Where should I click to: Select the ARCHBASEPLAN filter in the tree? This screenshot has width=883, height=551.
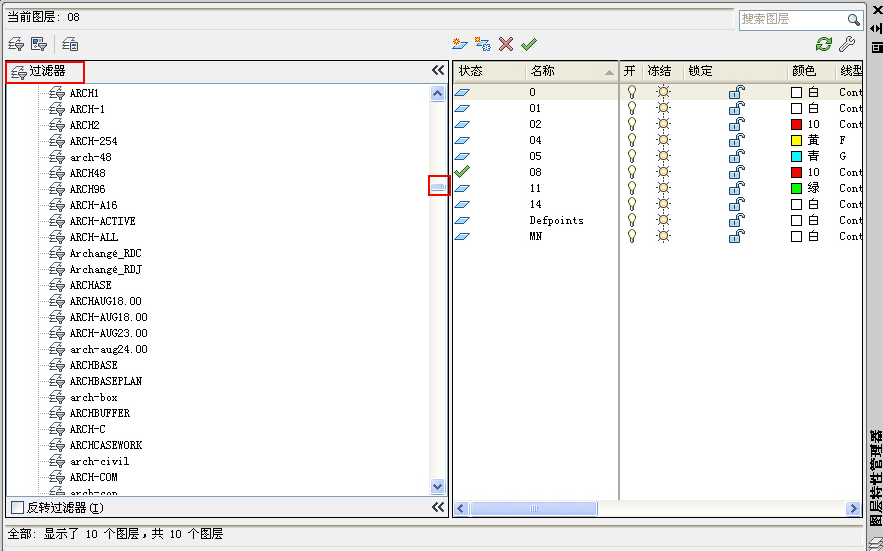tap(105, 381)
